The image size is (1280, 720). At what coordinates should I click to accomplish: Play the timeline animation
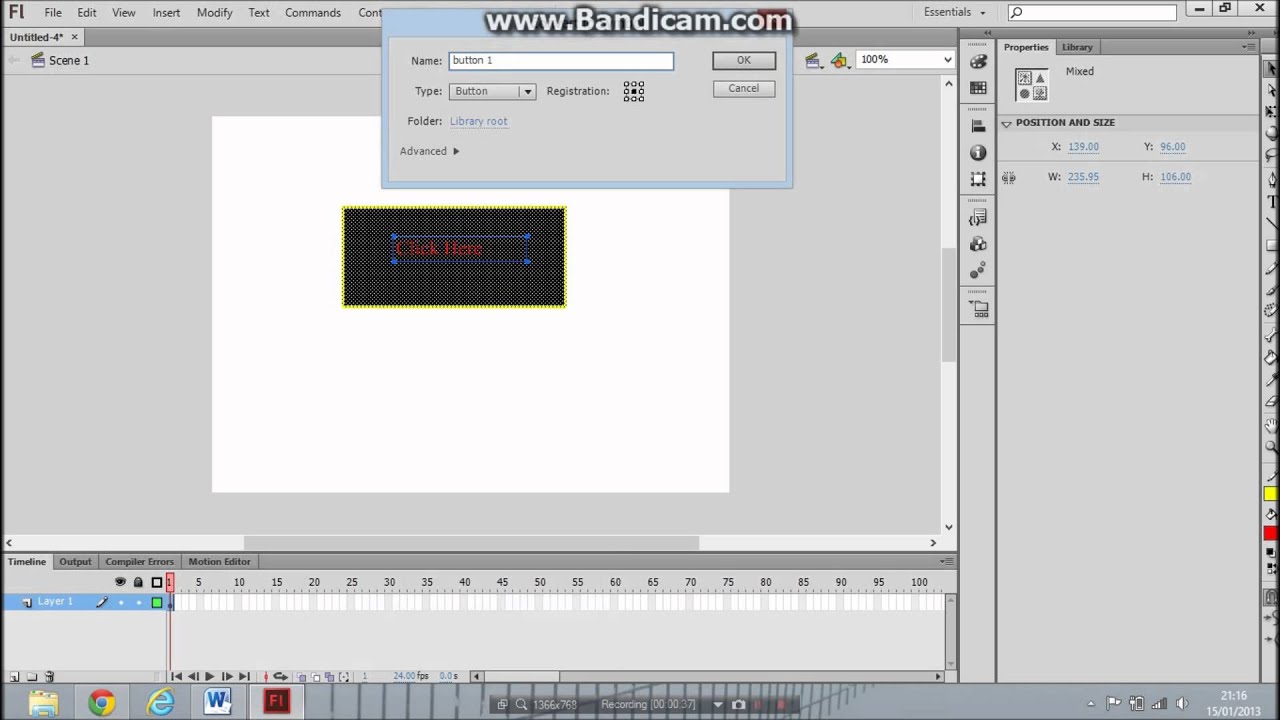(209, 677)
